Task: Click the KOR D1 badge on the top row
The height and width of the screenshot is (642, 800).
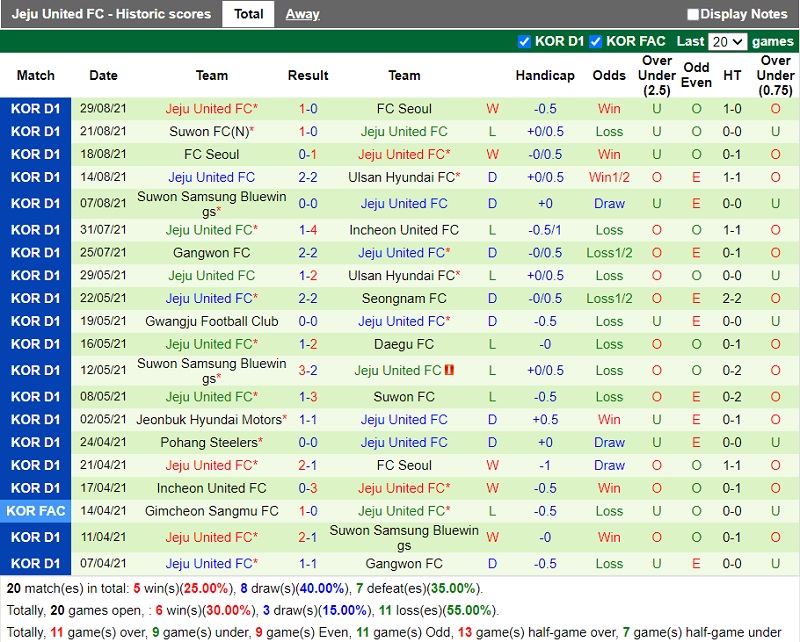Action: click(35, 108)
